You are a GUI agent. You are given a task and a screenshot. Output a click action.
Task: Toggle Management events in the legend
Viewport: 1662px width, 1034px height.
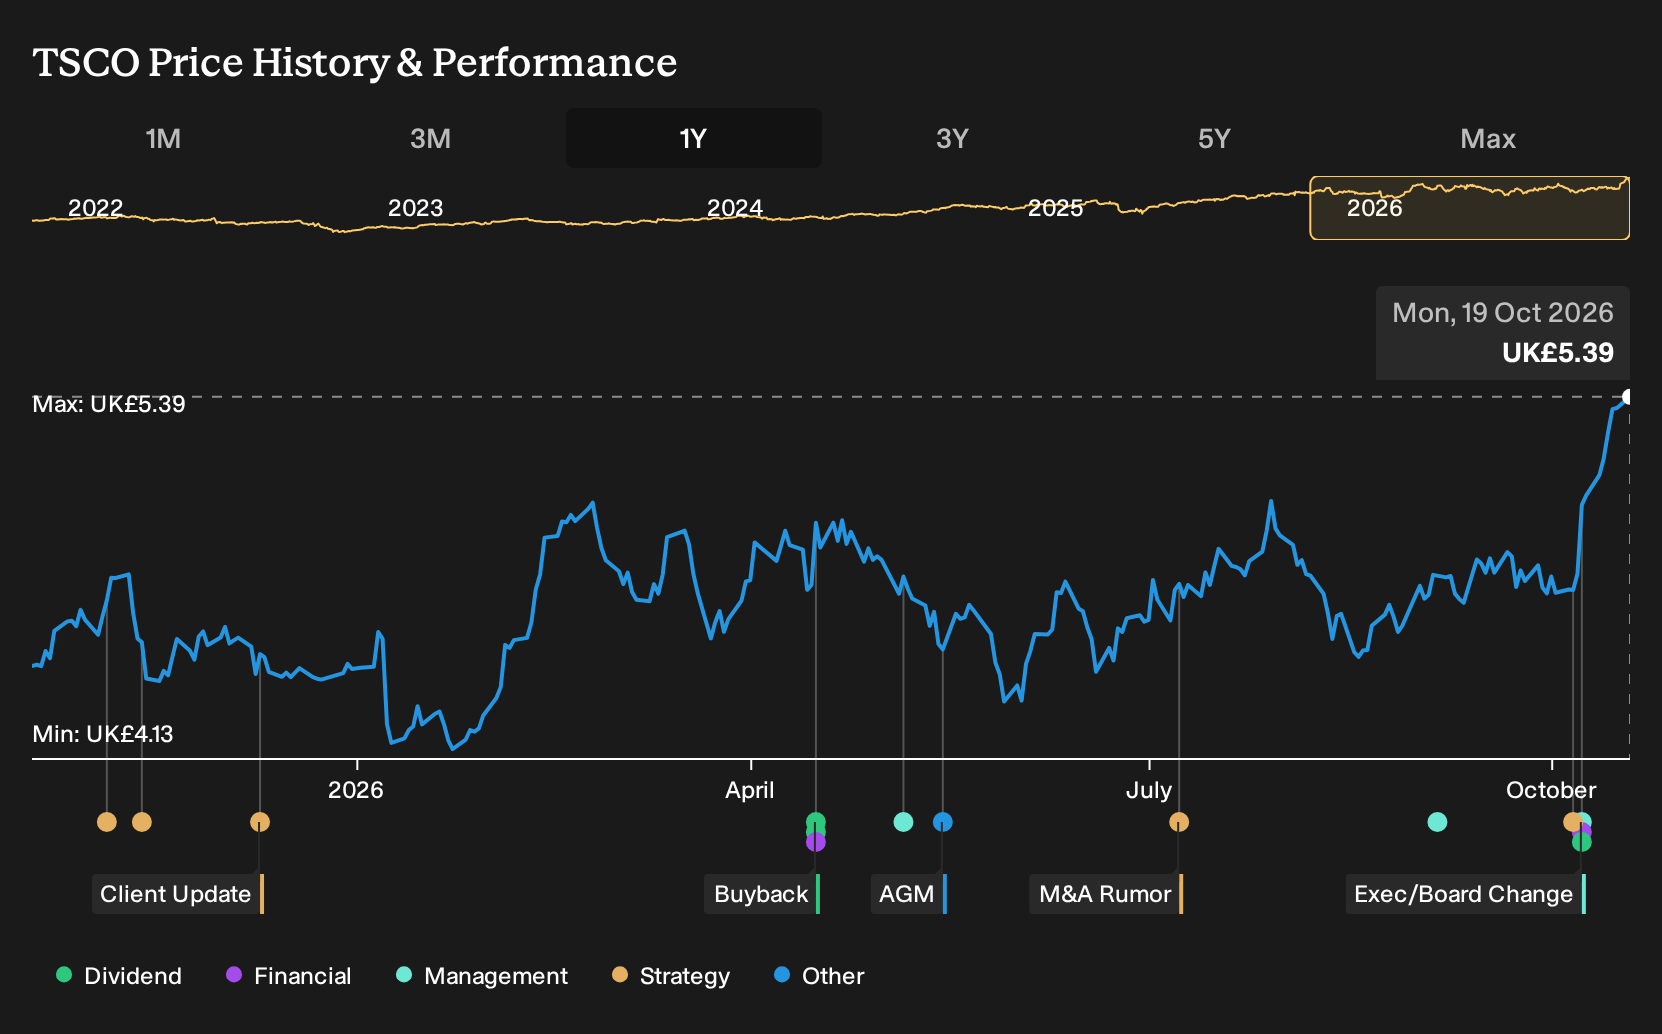click(482, 975)
